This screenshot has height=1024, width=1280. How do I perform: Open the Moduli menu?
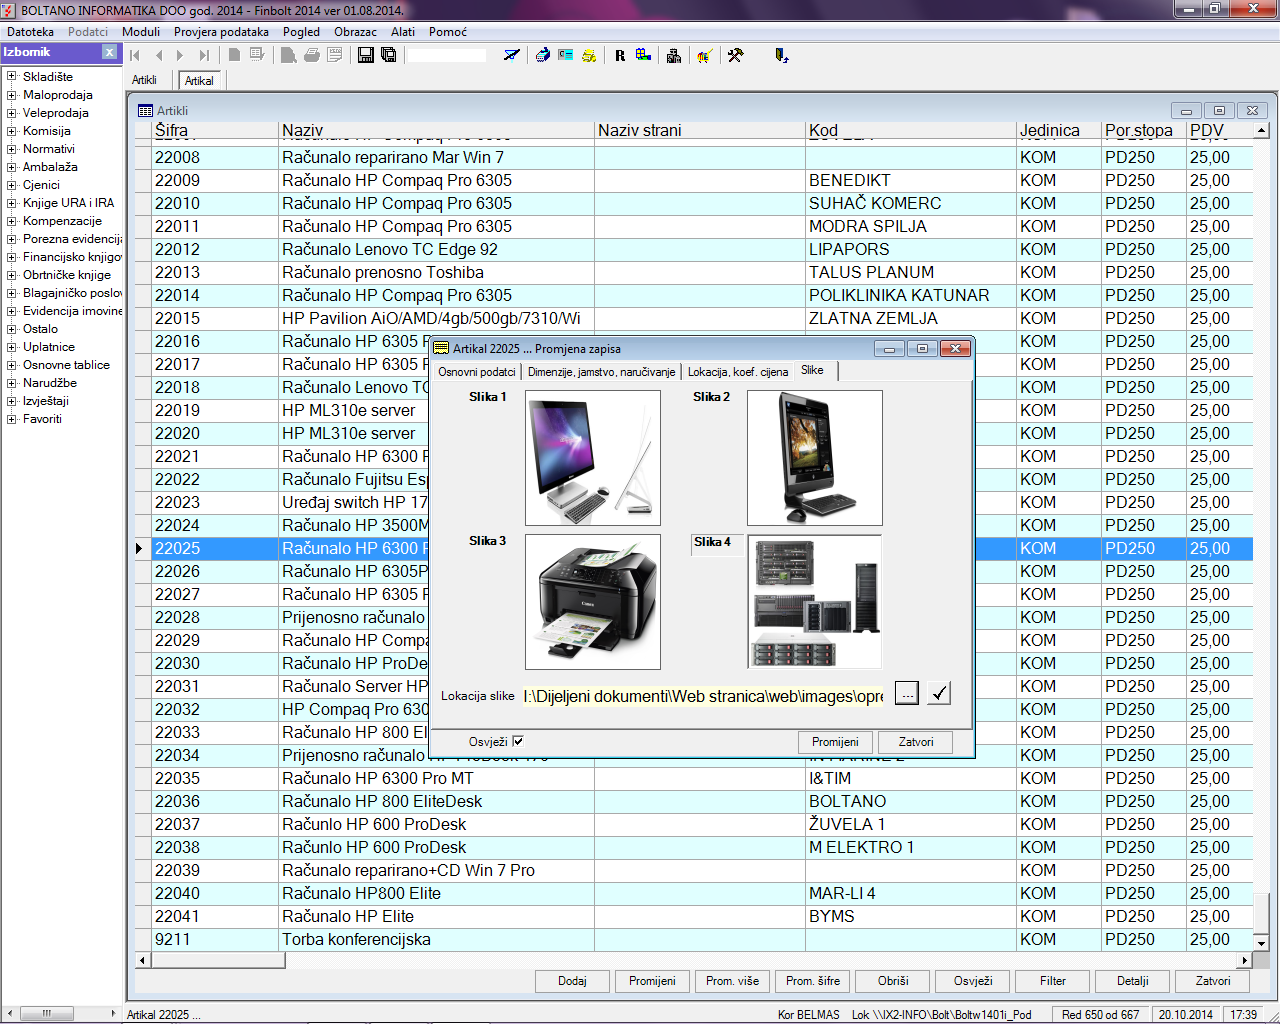coord(141,32)
